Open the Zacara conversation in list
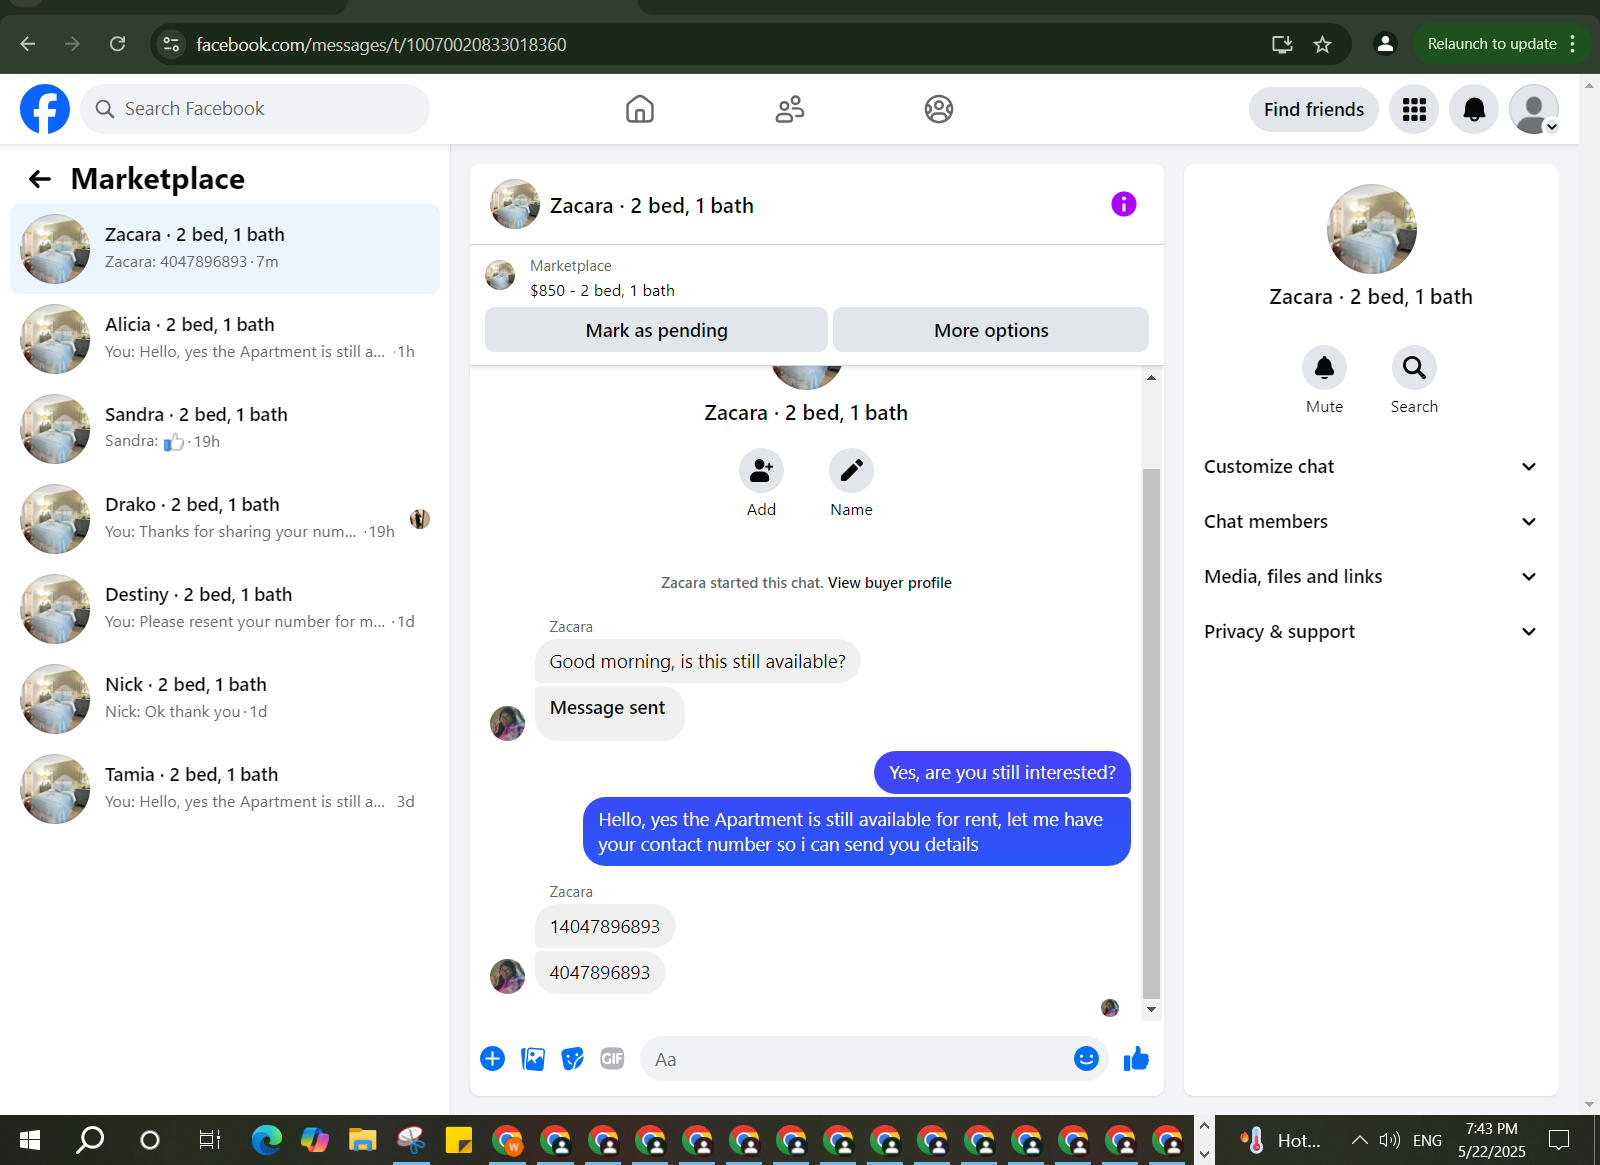This screenshot has height=1165, width=1600. coord(225,249)
